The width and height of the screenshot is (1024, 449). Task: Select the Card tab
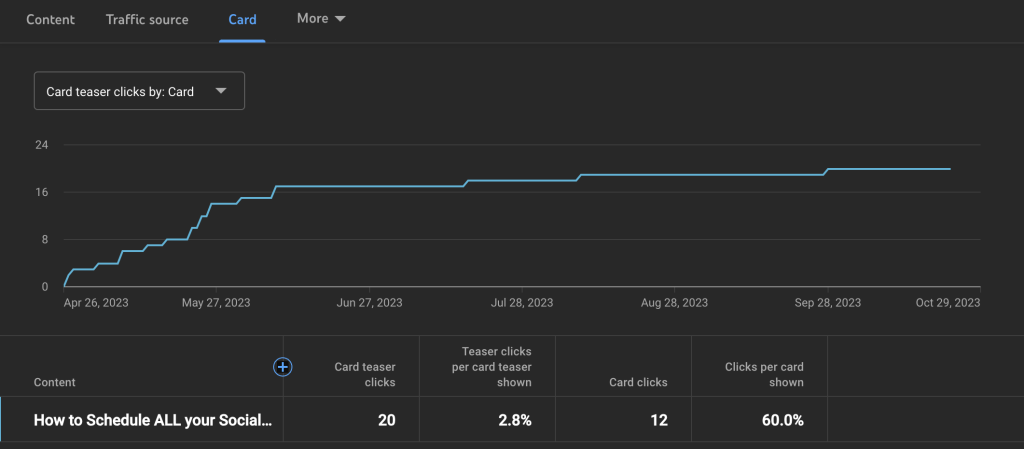click(242, 20)
